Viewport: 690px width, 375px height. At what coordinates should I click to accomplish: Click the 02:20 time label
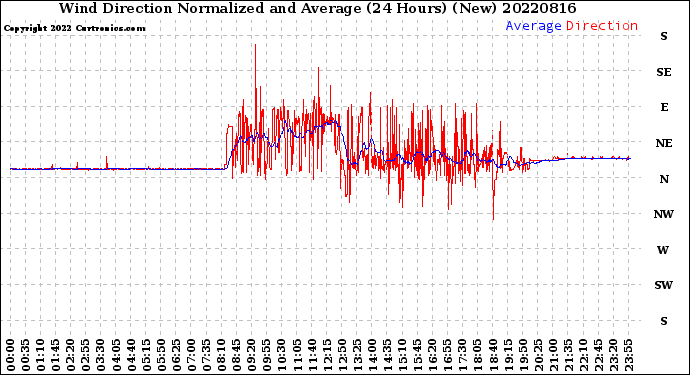click(71, 355)
